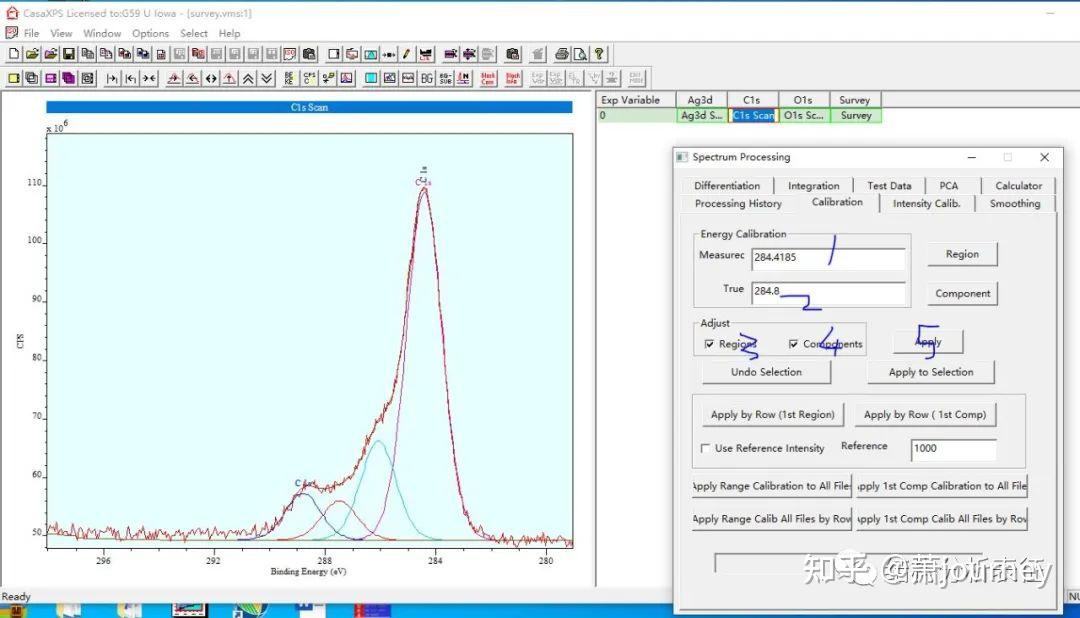The height and width of the screenshot is (618, 1080).
Task: Click the Apply by Row (1st Region) button
Action: 771,414
